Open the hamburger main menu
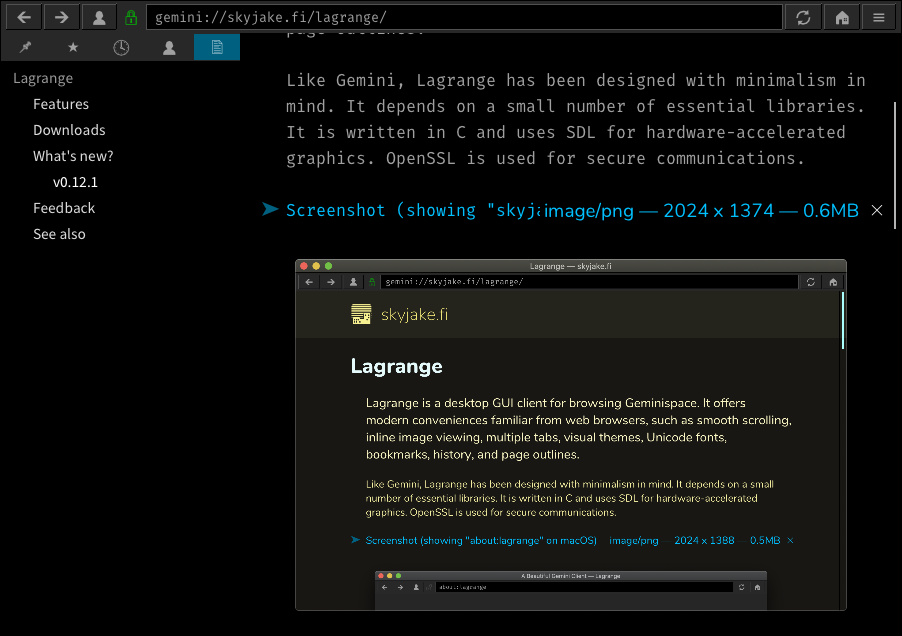The image size is (902, 636). (x=879, y=17)
